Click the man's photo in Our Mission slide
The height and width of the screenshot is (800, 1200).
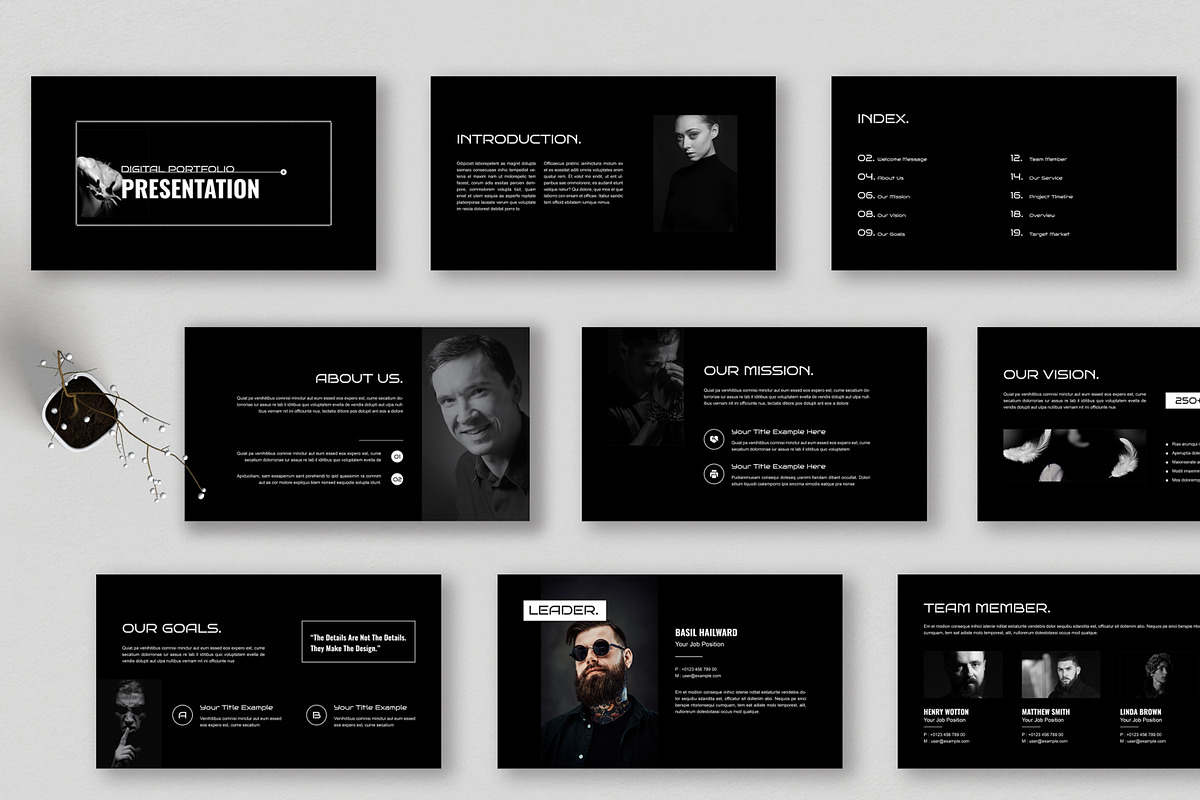646,387
